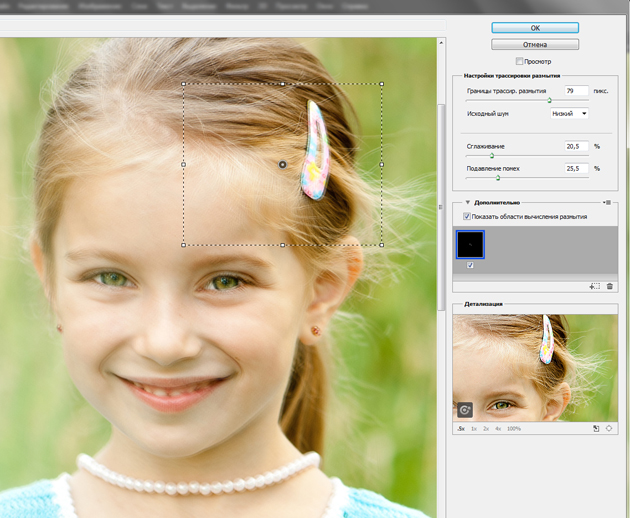The image size is (630, 518).
Task: Select 100% zoom in detail panel
Action: 514,428
